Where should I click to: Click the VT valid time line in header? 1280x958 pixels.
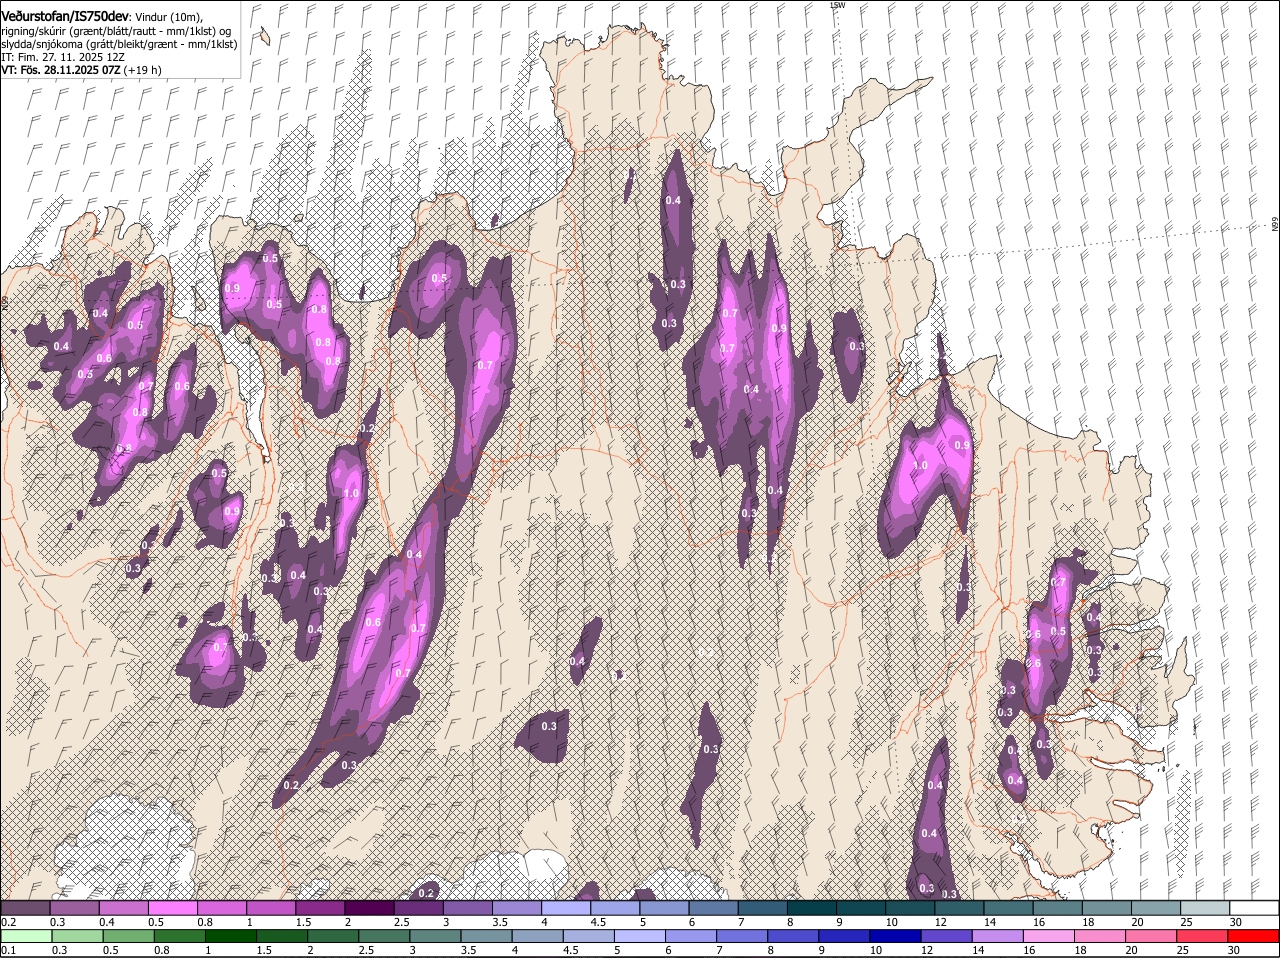[81, 70]
